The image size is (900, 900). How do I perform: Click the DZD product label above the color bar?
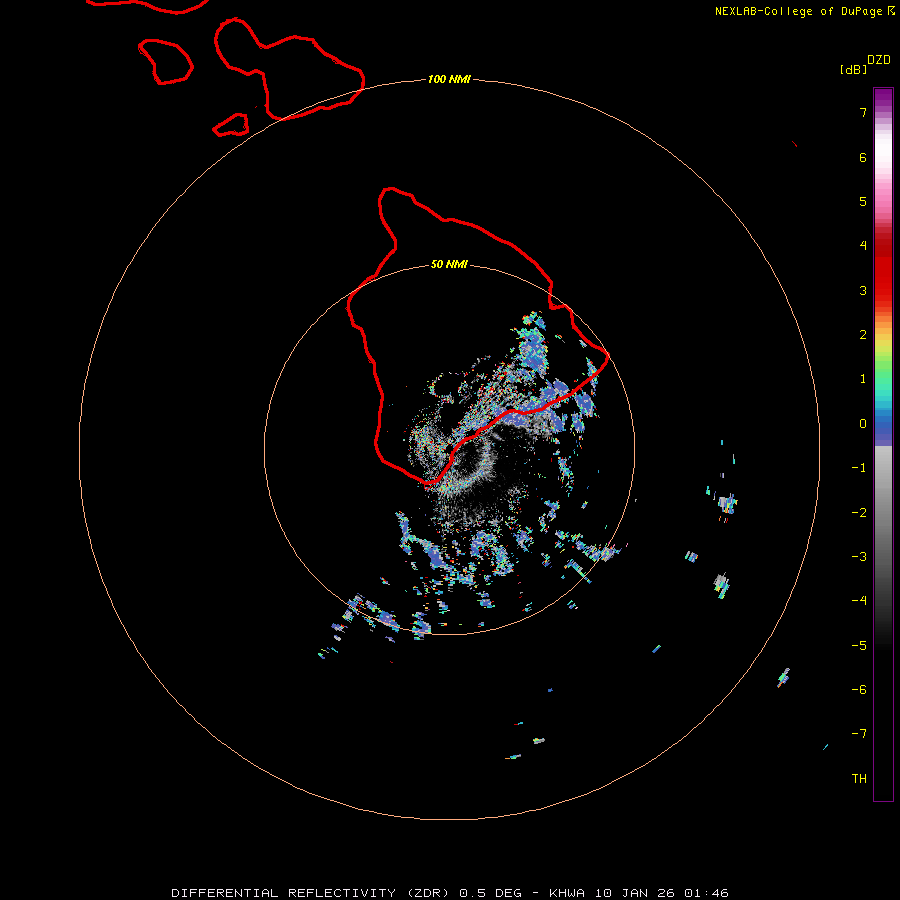tap(879, 60)
